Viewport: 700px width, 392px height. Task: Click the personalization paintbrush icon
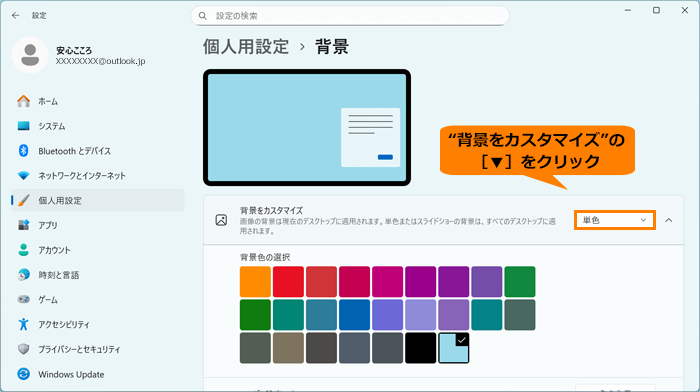click(24, 200)
